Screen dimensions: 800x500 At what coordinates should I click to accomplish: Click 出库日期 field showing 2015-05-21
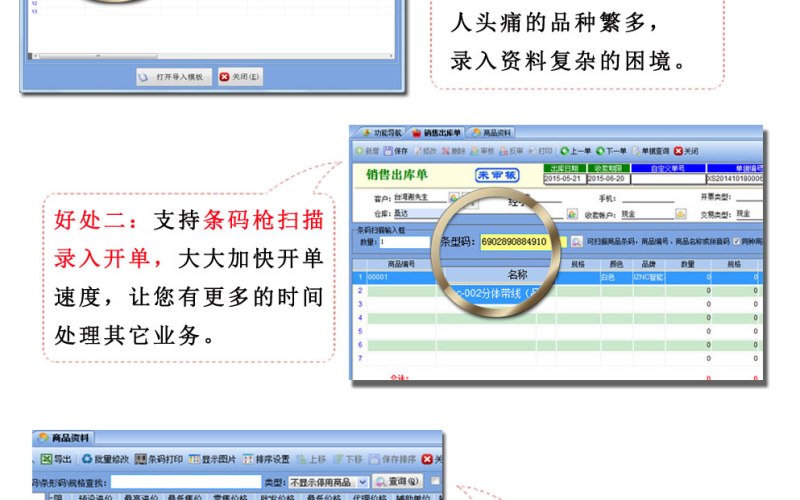tap(563, 179)
